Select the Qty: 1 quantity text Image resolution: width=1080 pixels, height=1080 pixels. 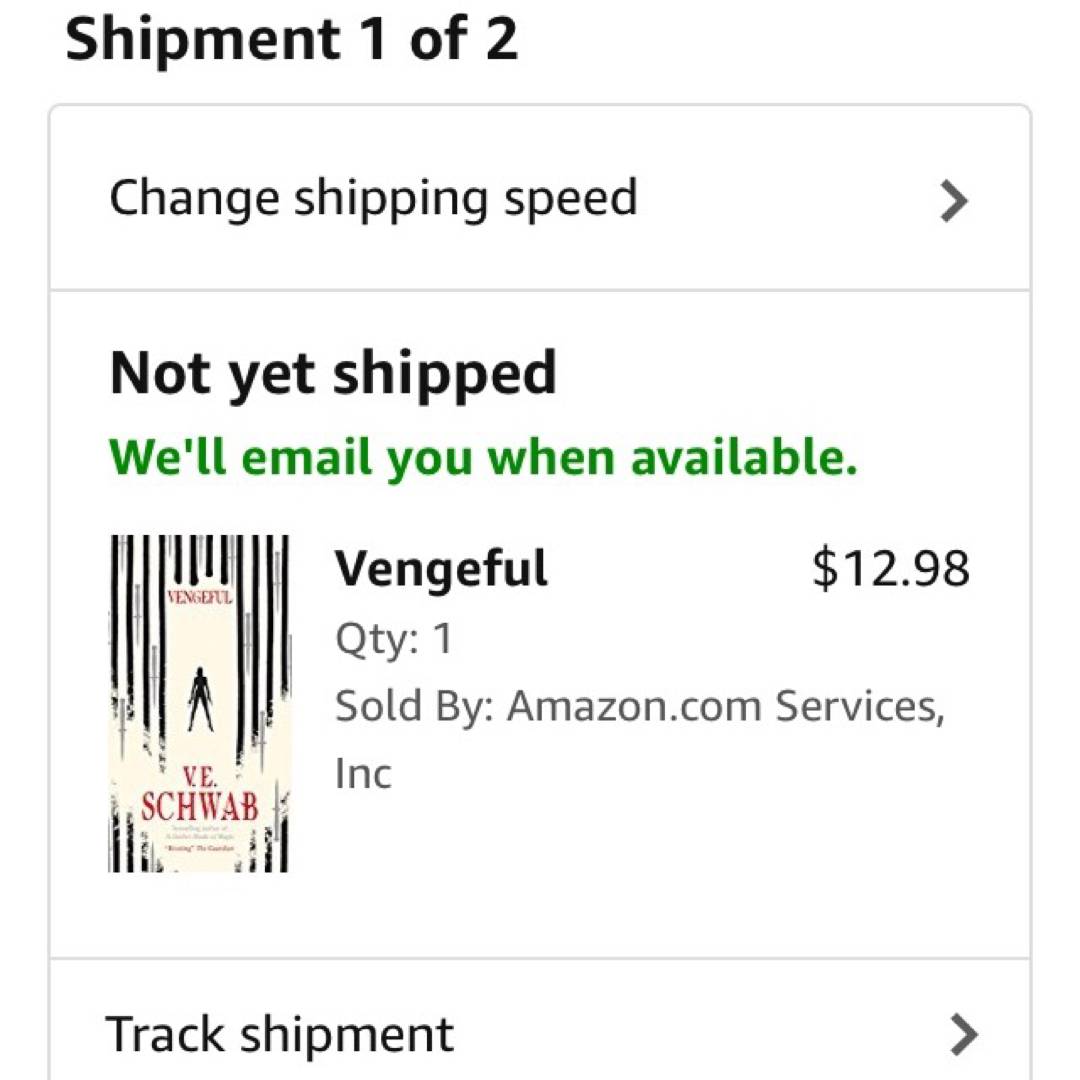[394, 638]
